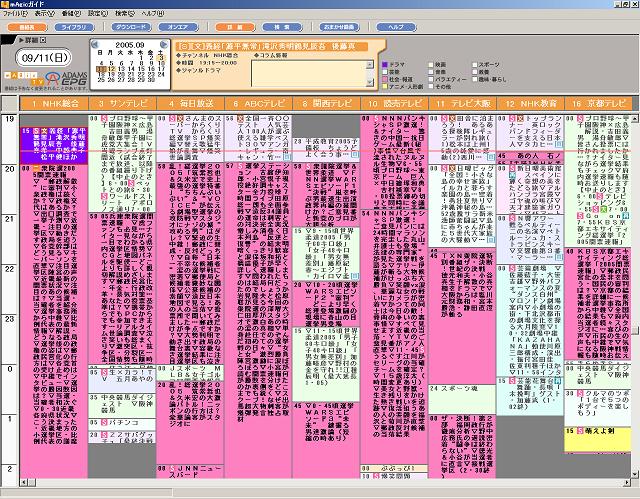This screenshot has width=640, height=499.
Task: Click the ADAMS EPG logo
Action: coord(66,79)
